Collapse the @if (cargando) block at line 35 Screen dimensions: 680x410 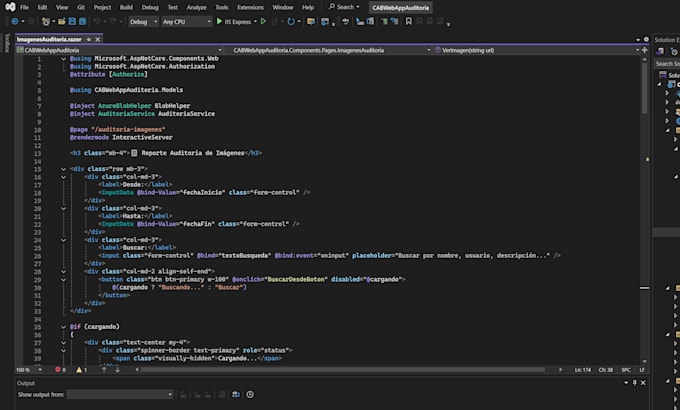coord(63,327)
